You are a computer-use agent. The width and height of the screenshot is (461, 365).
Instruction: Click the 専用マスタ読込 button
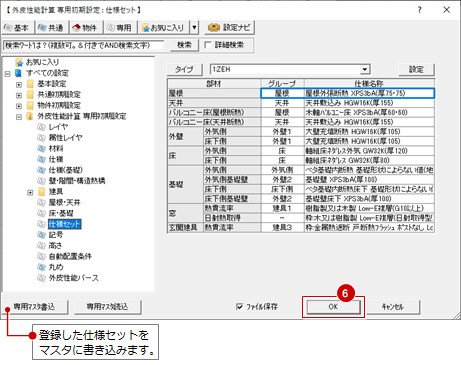tap(108, 307)
